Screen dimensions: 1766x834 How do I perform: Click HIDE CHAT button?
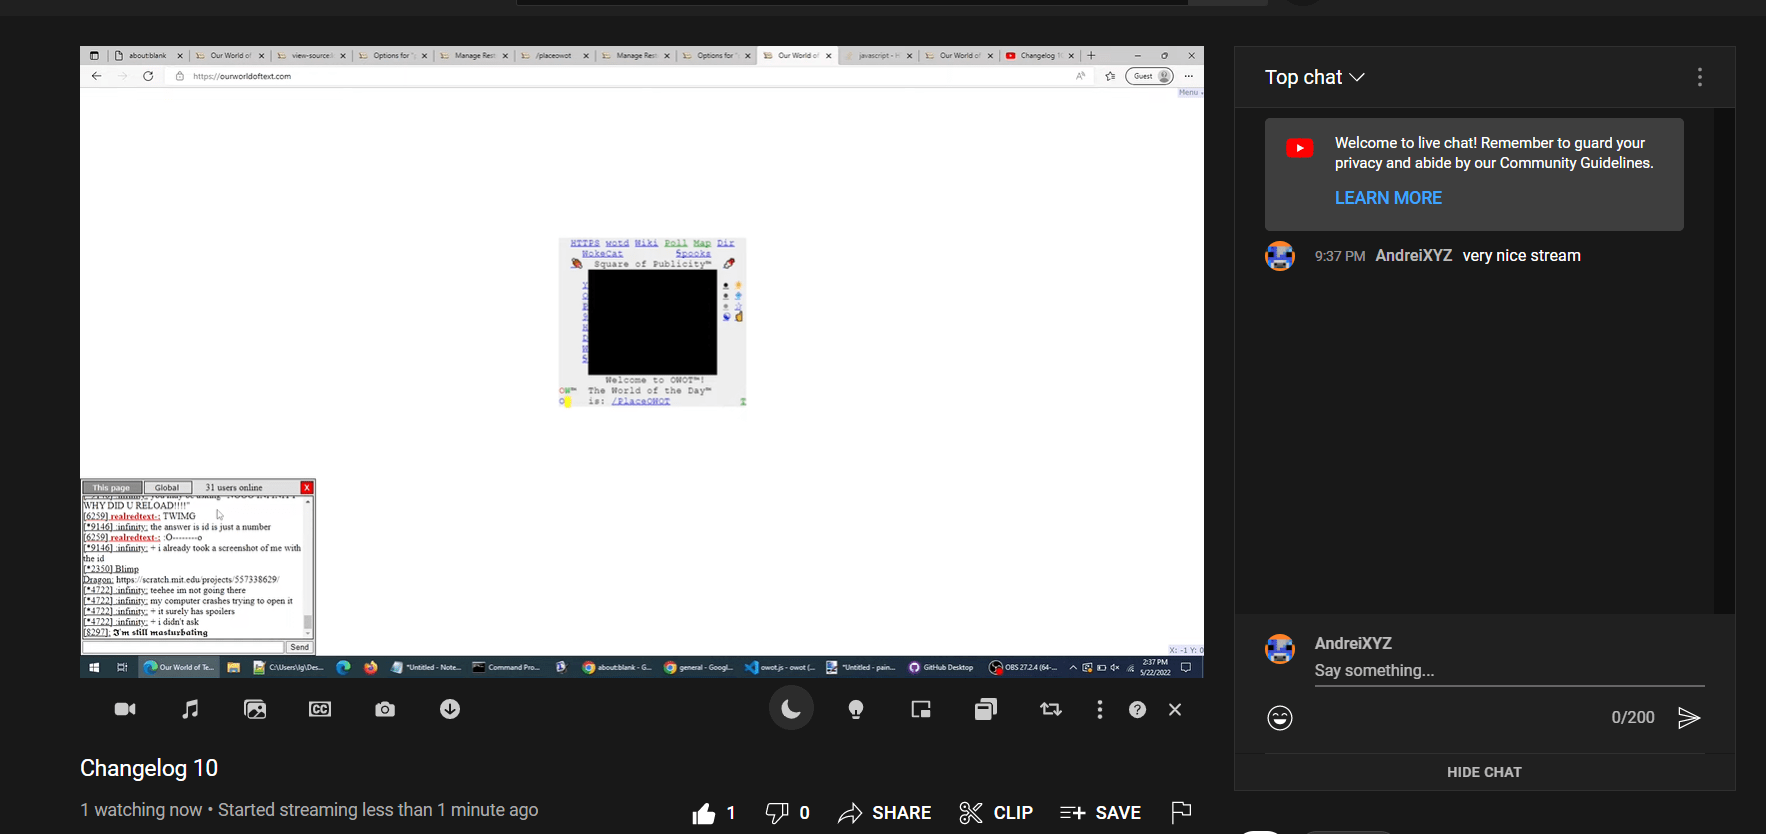click(1484, 772)
